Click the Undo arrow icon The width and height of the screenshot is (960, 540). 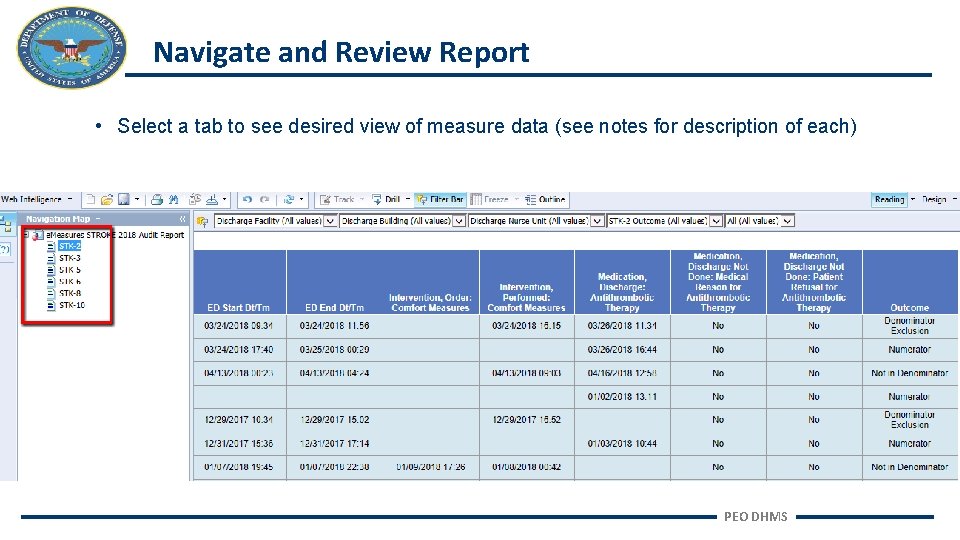(x=247, y=200)
